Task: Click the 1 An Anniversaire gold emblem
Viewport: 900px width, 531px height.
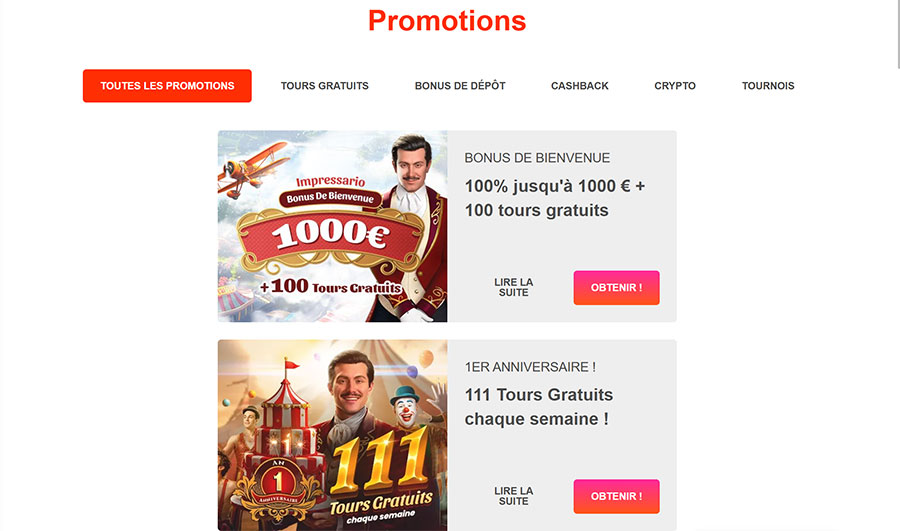Action: coord(278,485)
